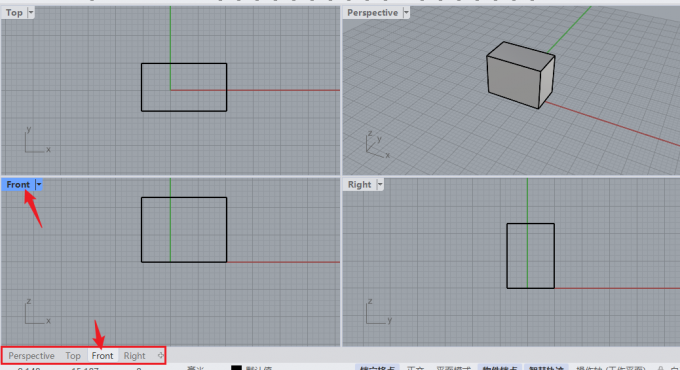Select the Front tab in viewport tabs
This screenshot has width=680, height=370.
102,356
